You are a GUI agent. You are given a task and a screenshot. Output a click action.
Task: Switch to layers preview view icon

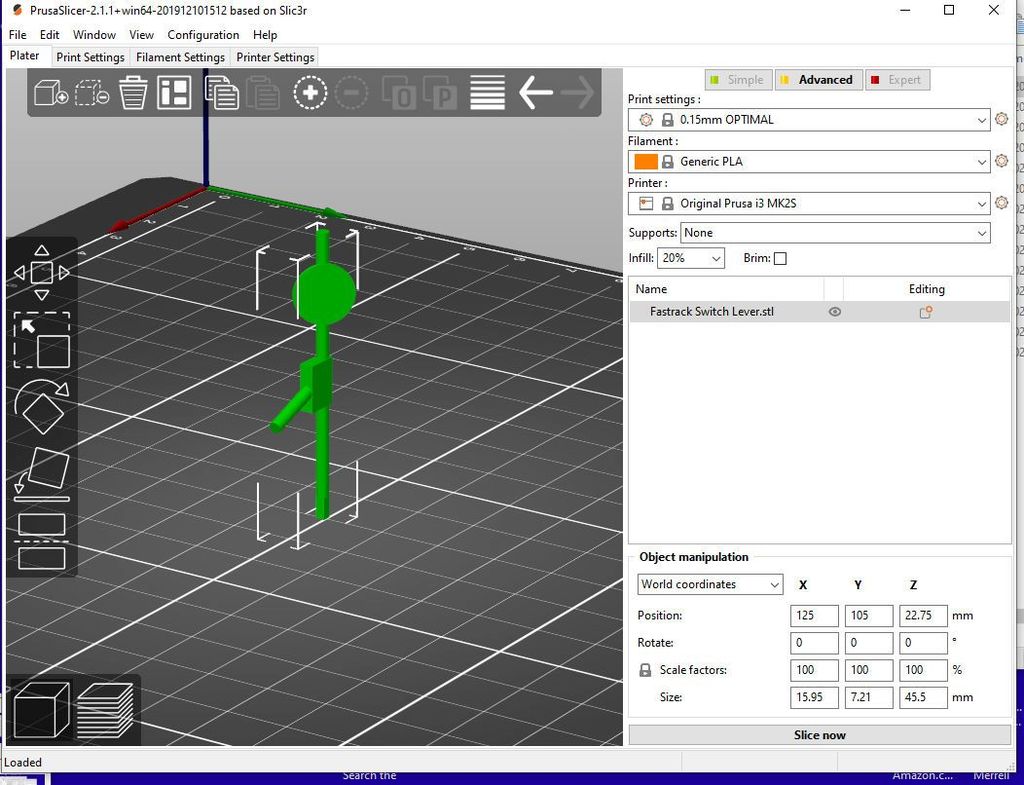105,709
